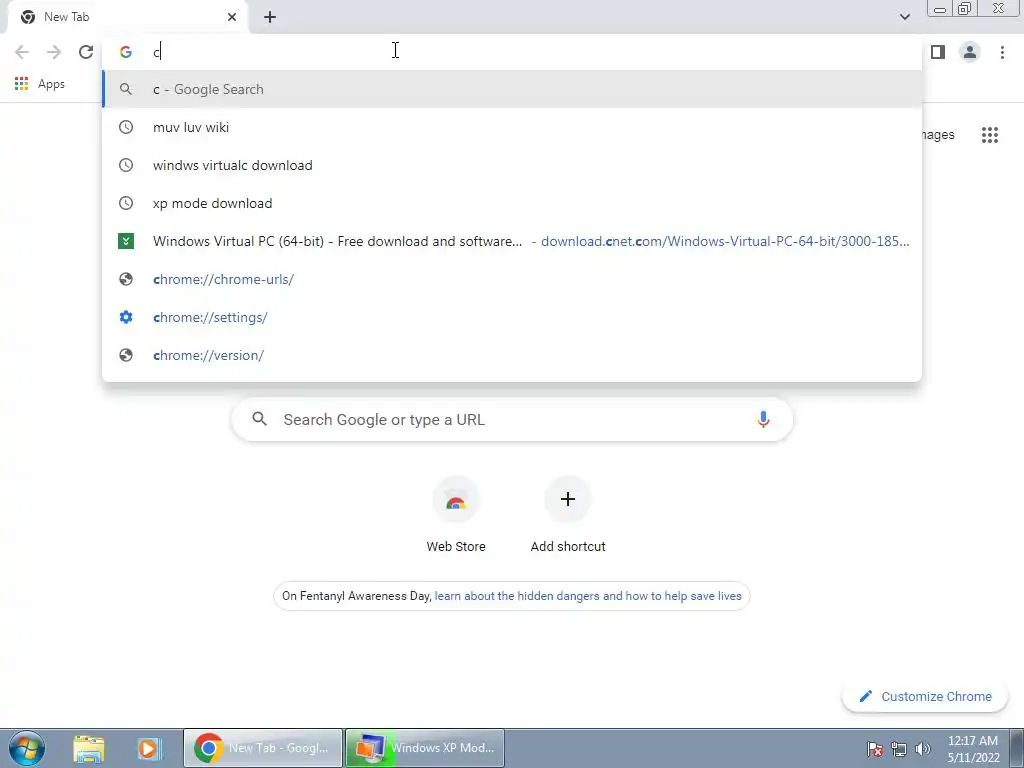Open the Chrome three-dot menu
The height and width of the screenshot is (768, 1024).
click(x=1002, y=52)
